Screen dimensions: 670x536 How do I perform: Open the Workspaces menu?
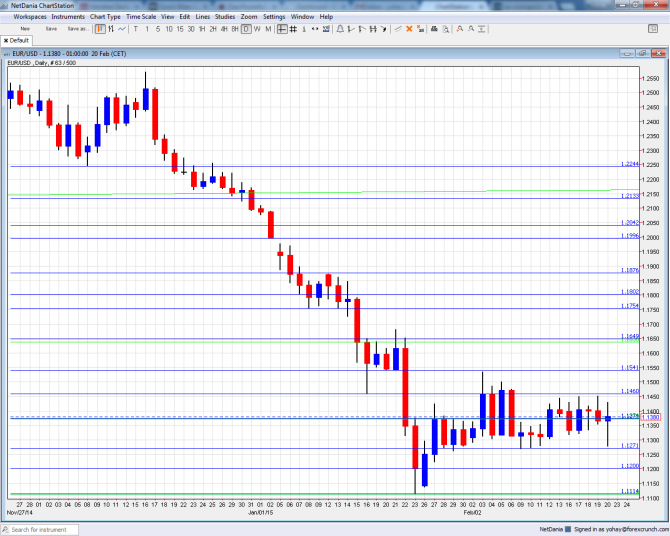click(x=30, y=17)
